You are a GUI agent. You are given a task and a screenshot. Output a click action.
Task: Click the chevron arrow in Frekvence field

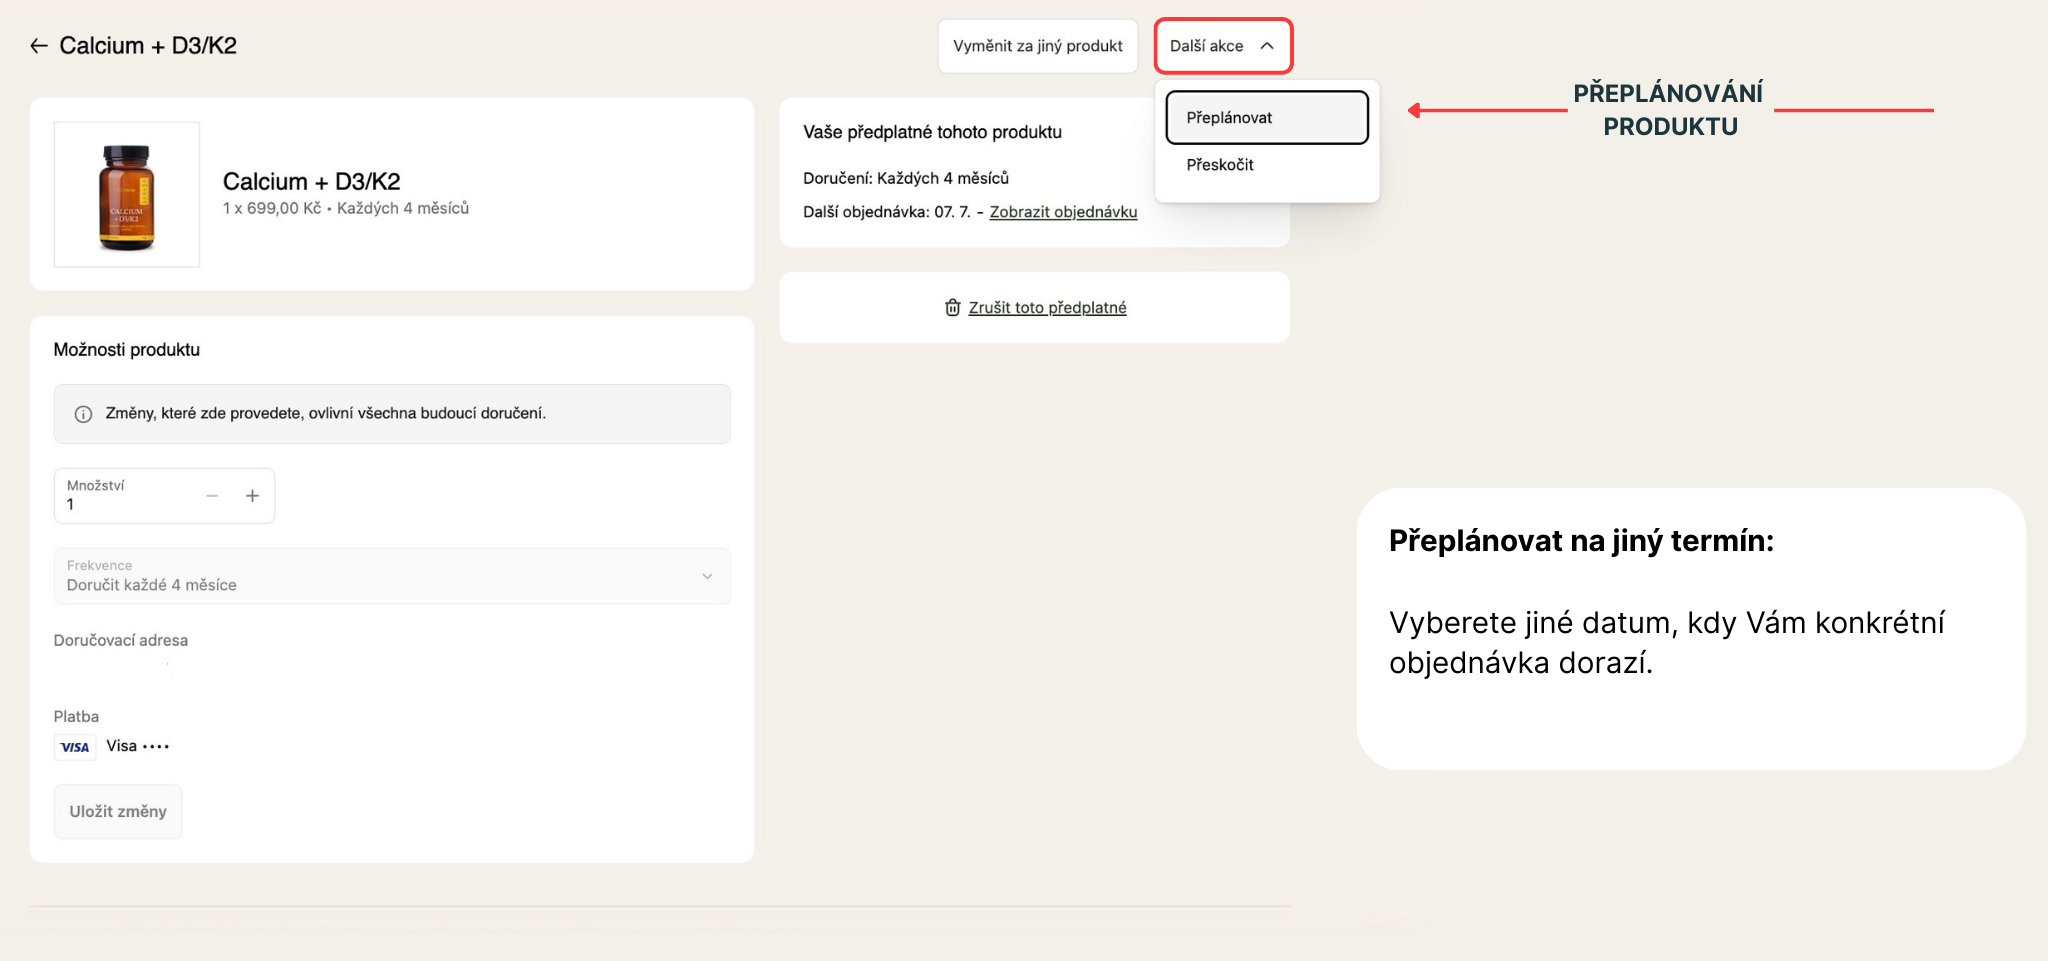pyautogui.click(x=707, y=576)
